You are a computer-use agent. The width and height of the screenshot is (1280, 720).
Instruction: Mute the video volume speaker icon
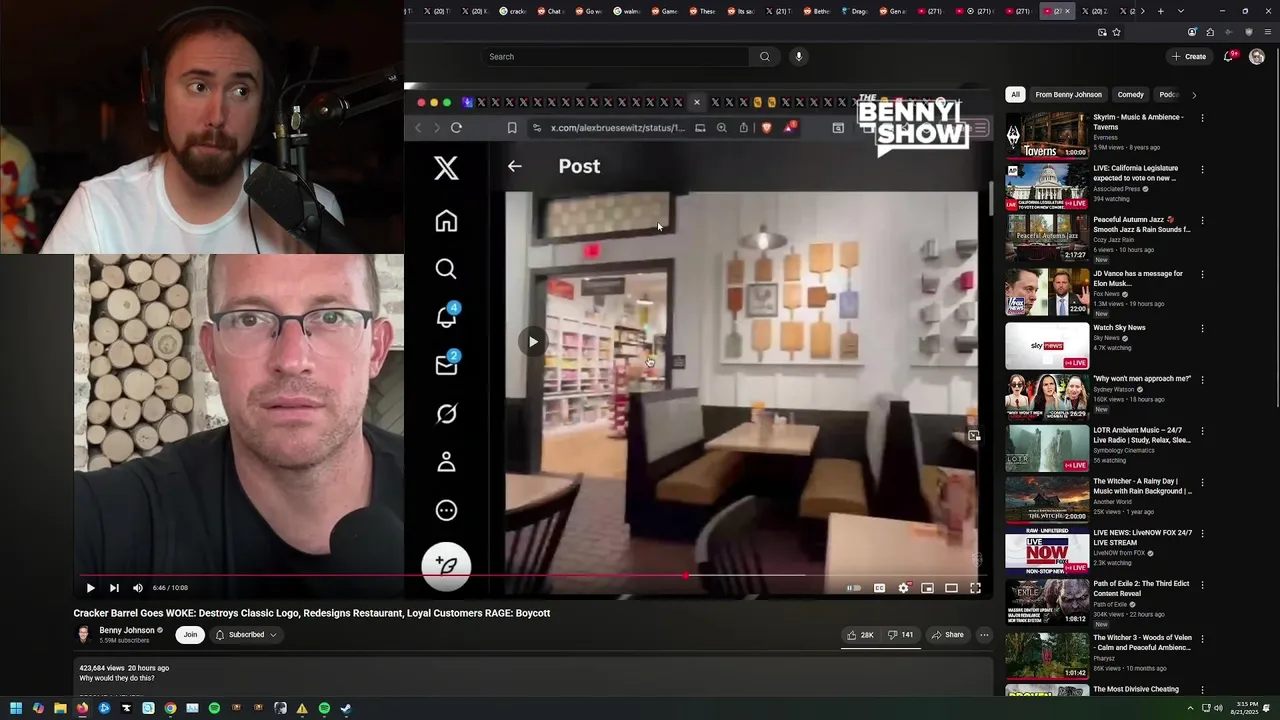click(138, 588)
